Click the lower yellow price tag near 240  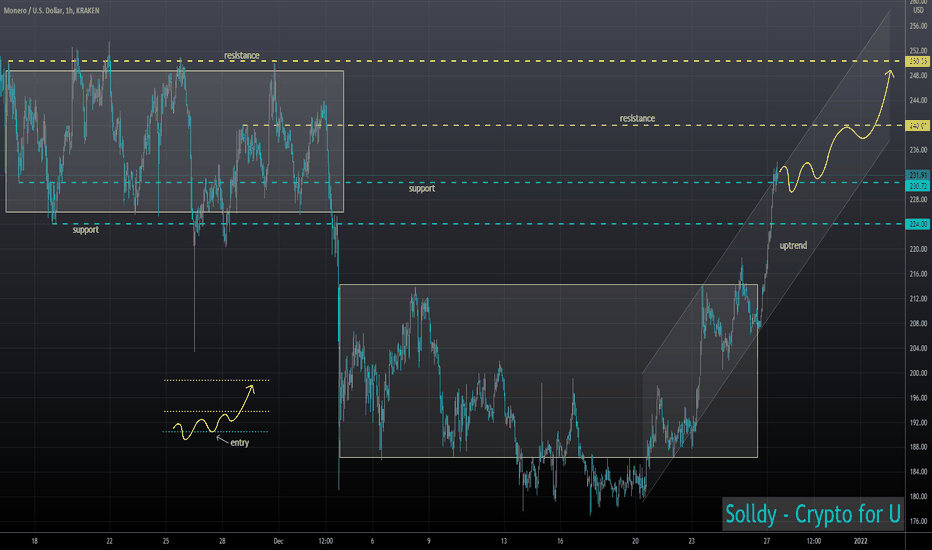coord(918,125)
